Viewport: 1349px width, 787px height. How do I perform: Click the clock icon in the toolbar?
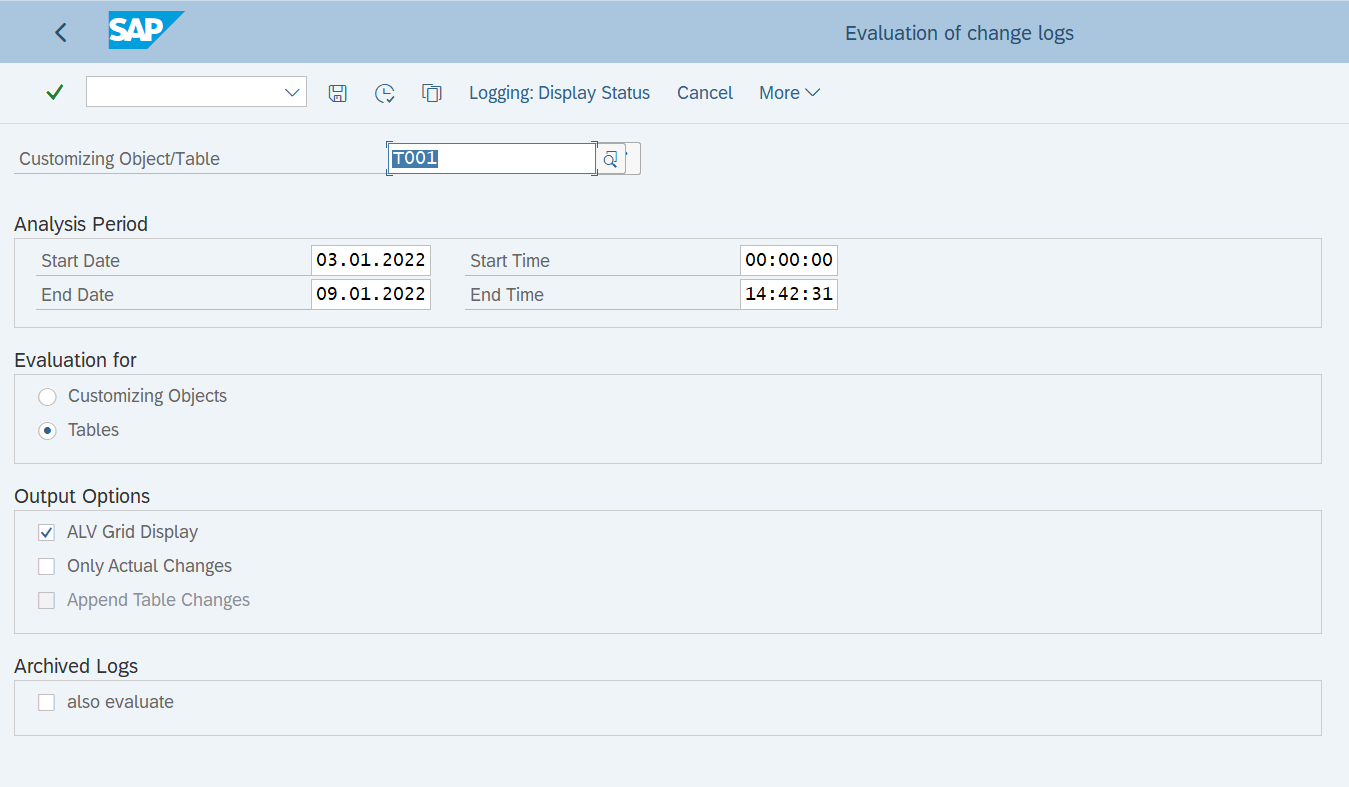click(x=385, y=93)
